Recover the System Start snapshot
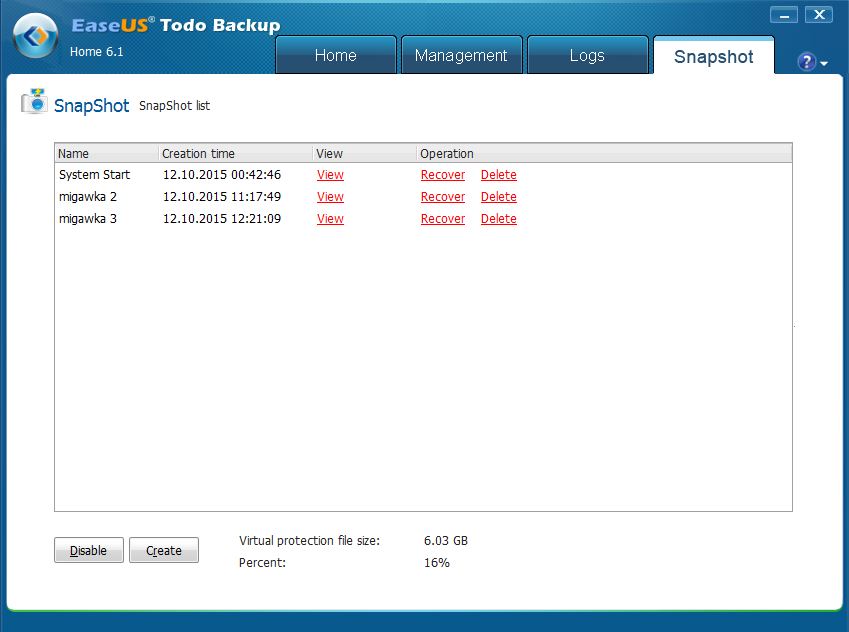Viewport: 849px width, 632px height. 443,175
